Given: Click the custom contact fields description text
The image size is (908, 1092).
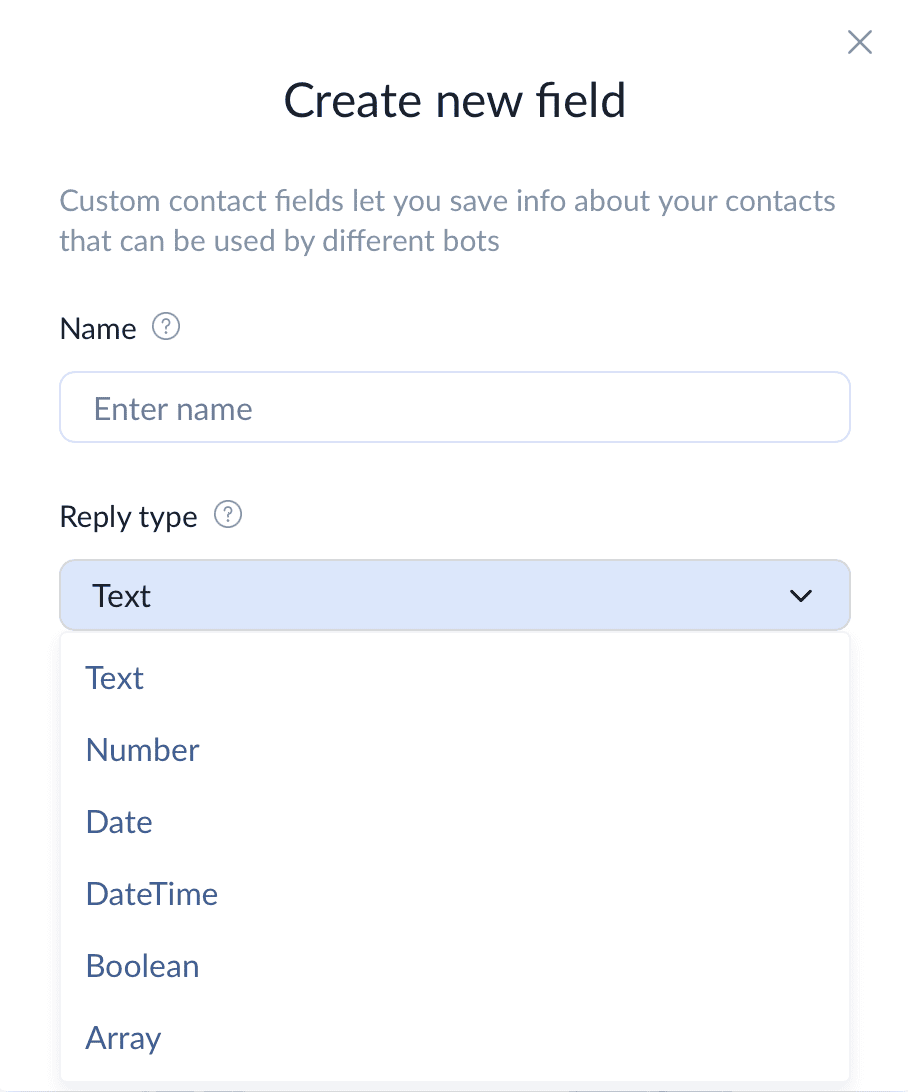Looking at the screenshot, I should coord(447,221).
